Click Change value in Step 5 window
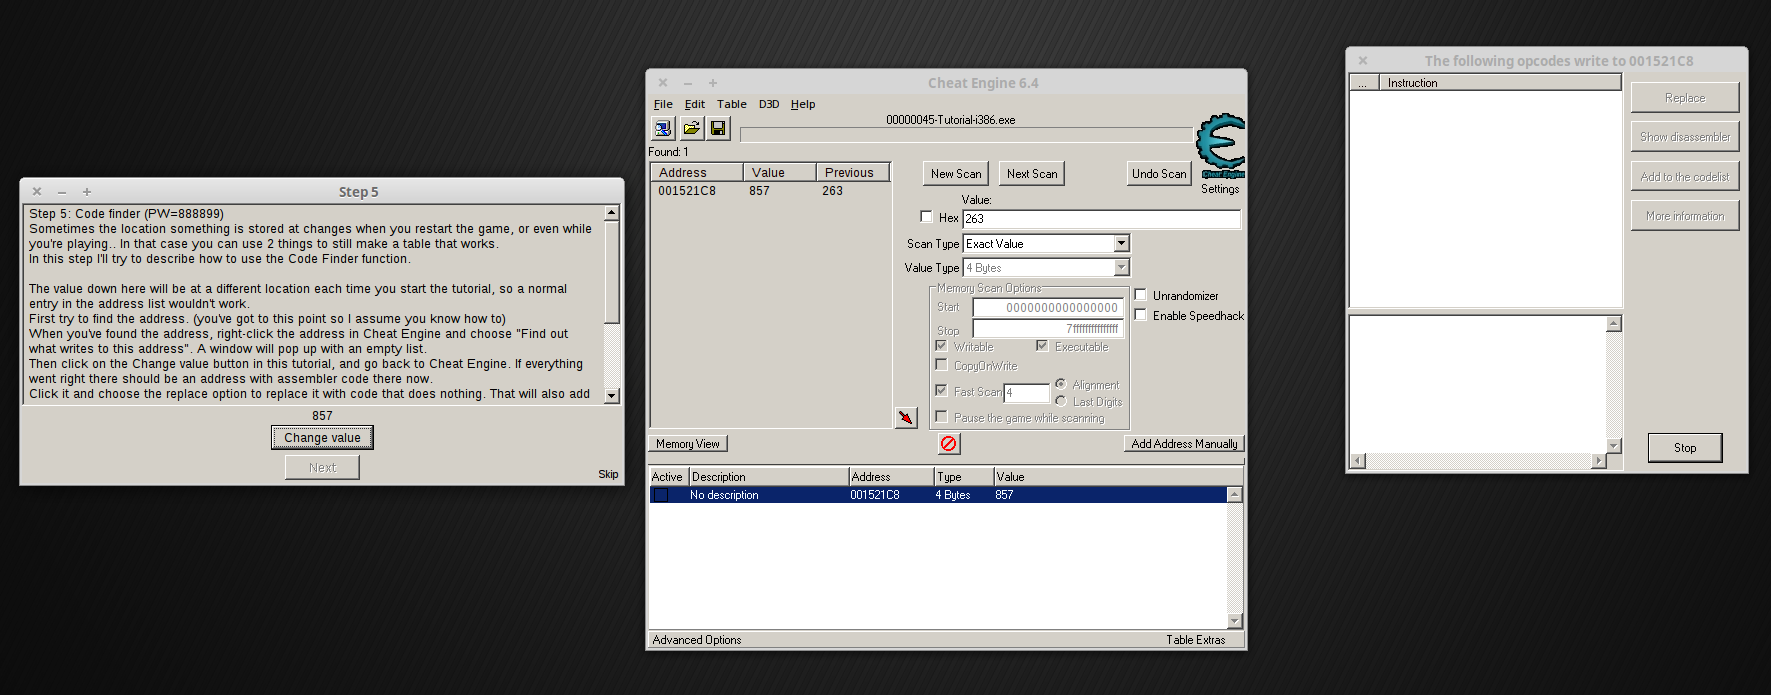The width and height of the screenshot is (1771, 695). coord(322,438)
